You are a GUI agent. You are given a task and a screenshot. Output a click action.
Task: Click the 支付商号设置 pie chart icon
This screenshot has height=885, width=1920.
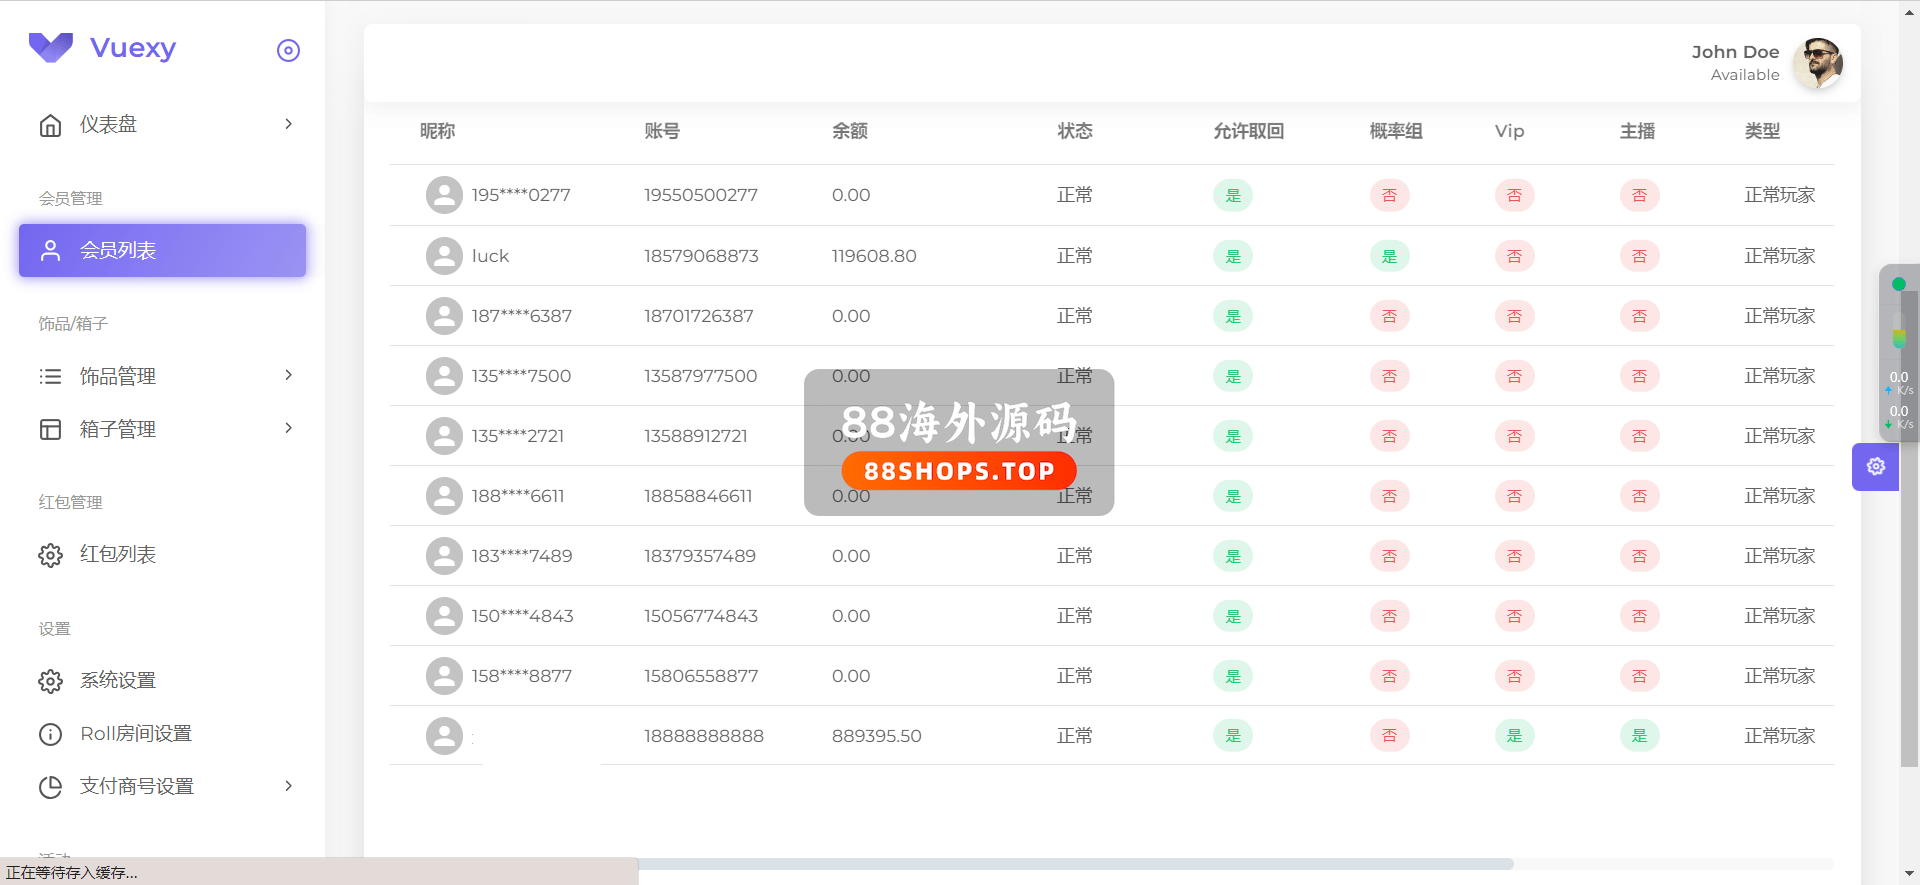[x=50, y=787]
